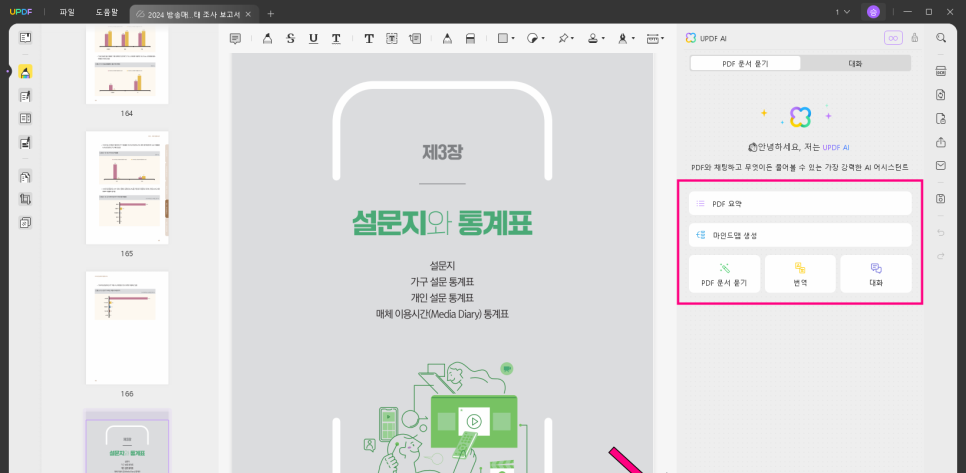Click the 가구 설문 통계표 text on page
This screenshot has width=966, height=473.
pos(442,282)
